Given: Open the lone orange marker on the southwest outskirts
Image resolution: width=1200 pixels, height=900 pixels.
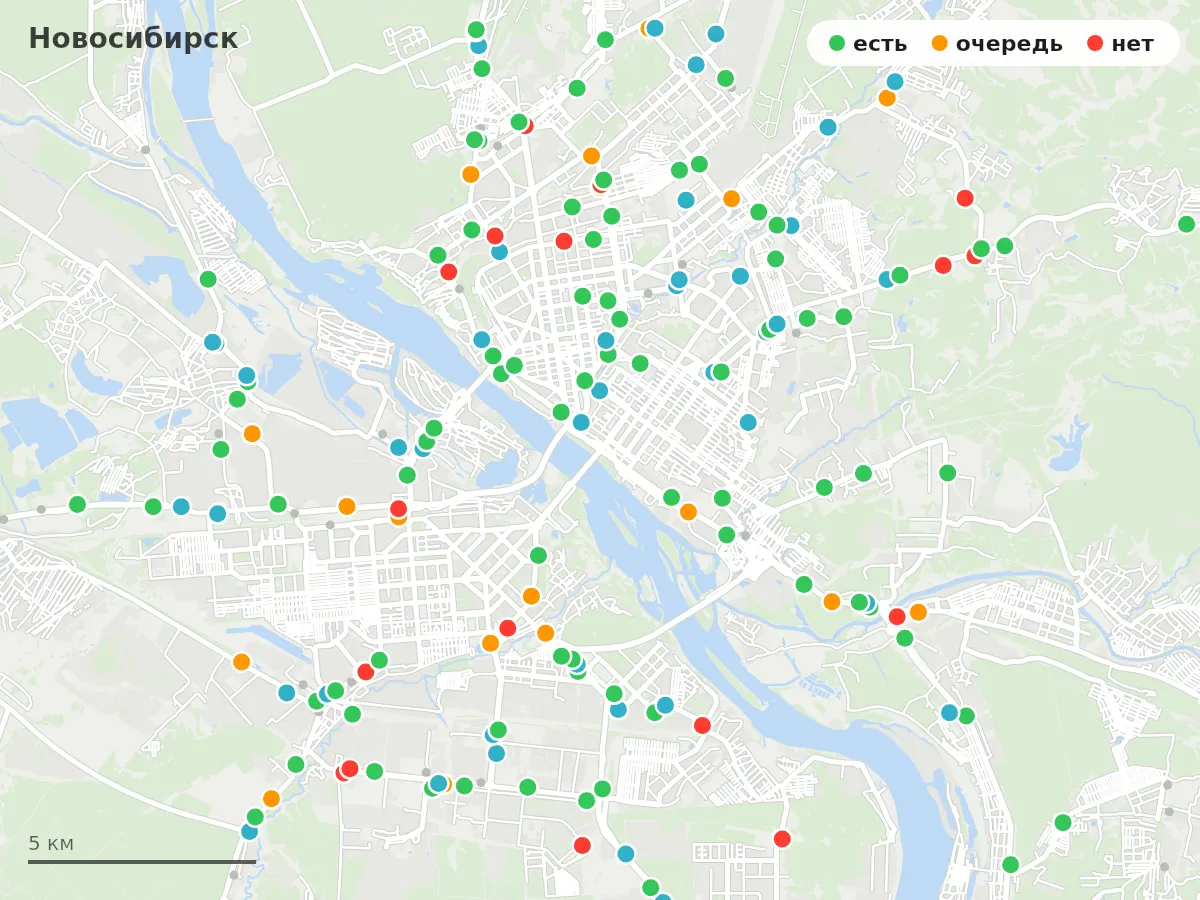Looking at the screenshot, I should pos(241,661).
